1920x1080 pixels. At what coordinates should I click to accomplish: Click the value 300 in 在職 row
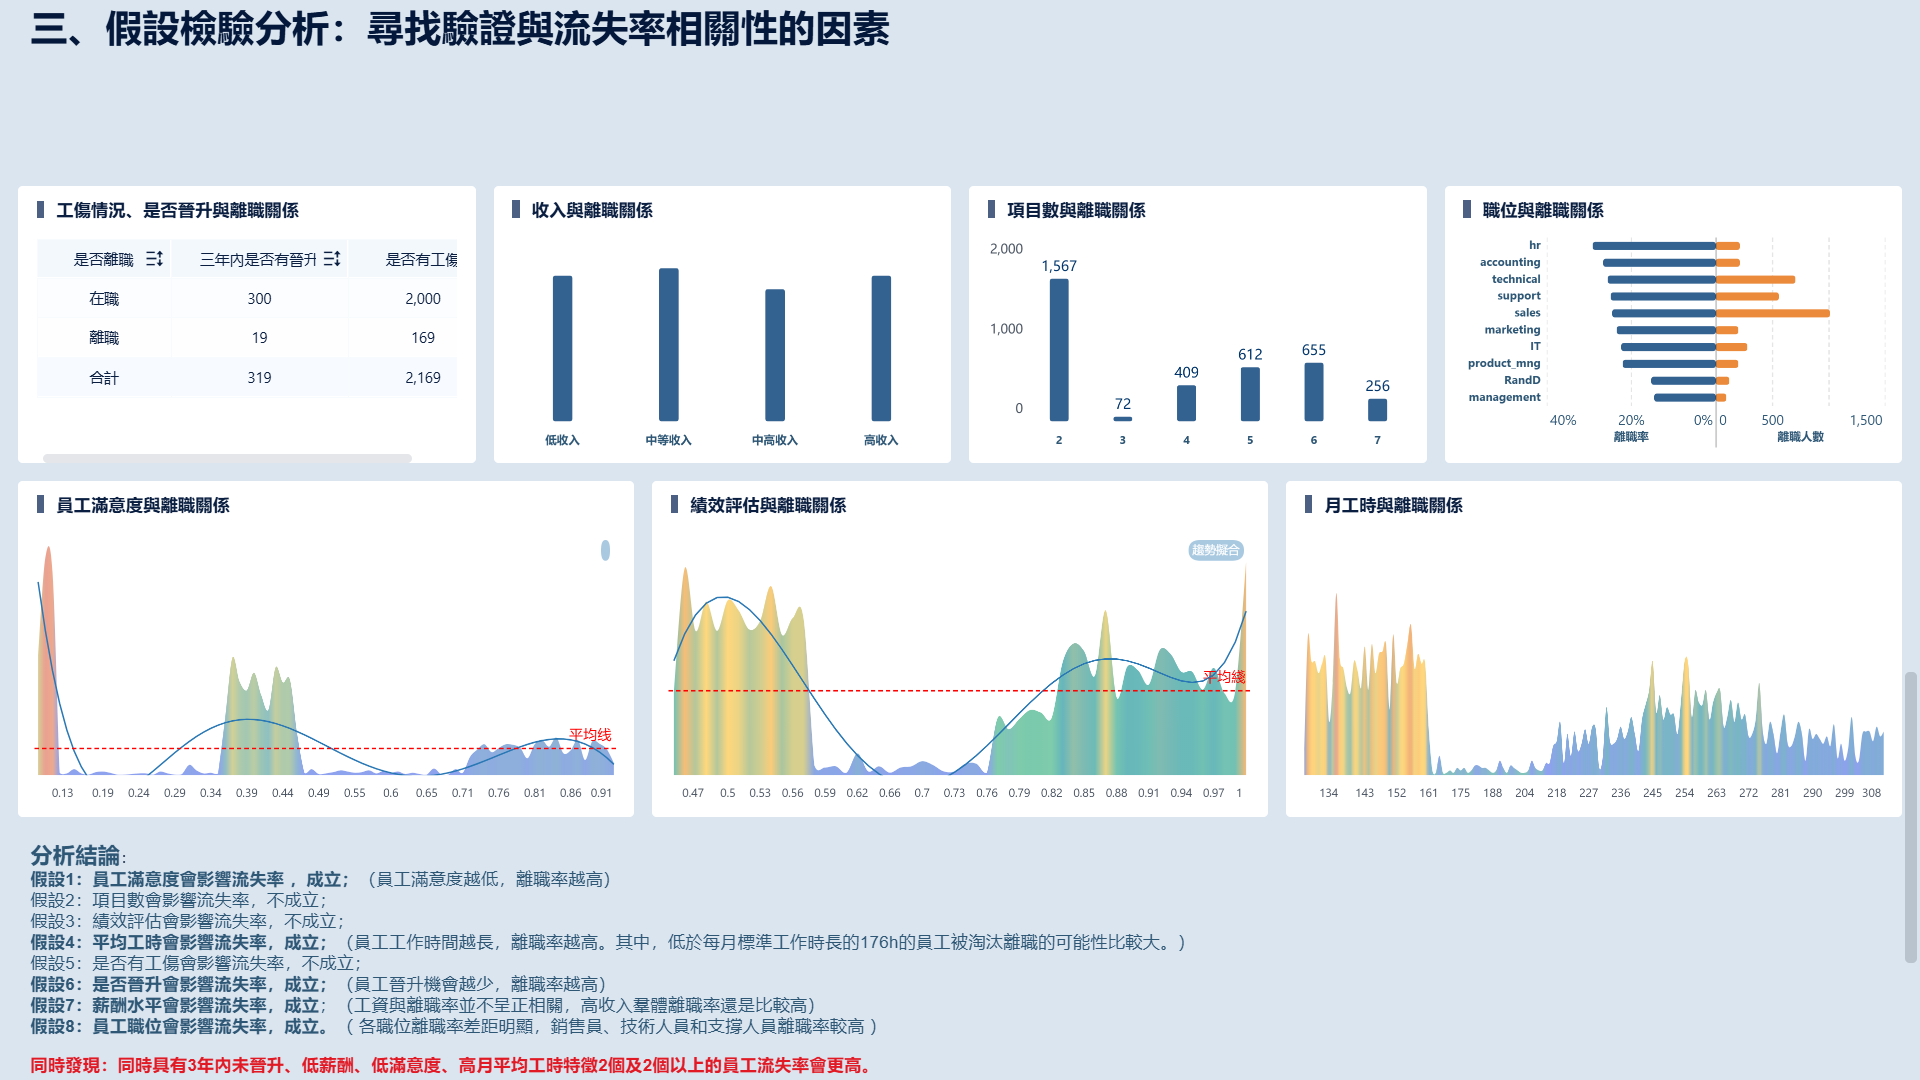coord(259,299)
